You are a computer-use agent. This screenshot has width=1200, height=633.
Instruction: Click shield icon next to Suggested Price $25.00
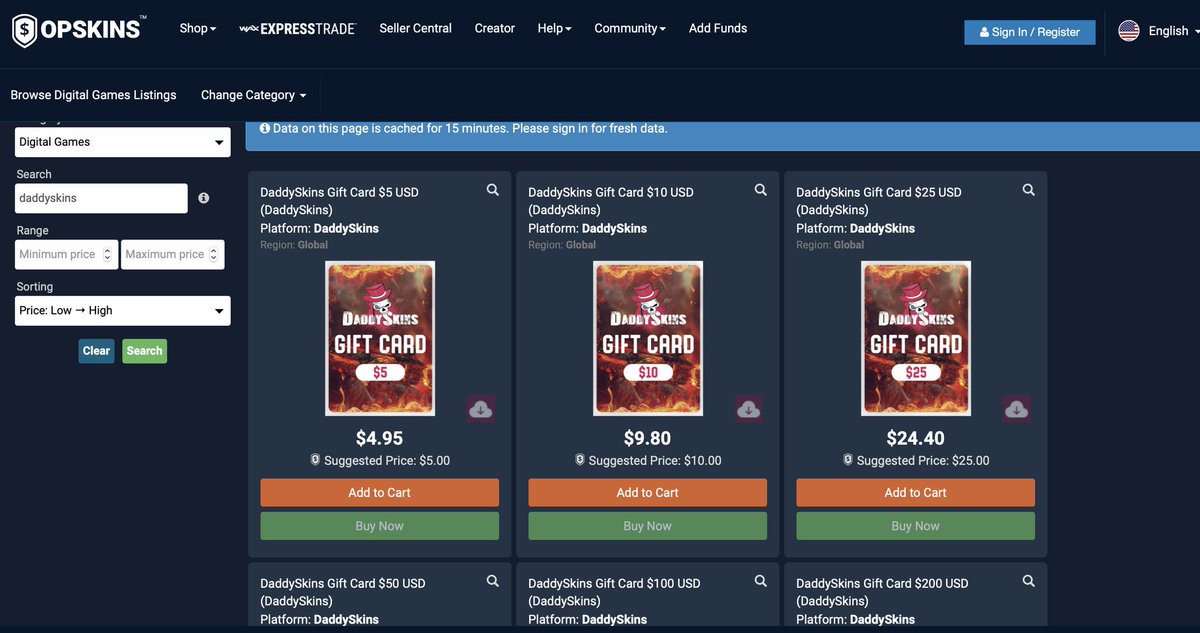(x=848, y=460)
